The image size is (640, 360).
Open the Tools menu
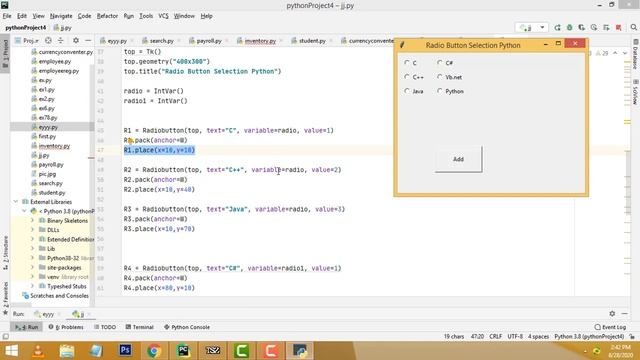point(146,16)
